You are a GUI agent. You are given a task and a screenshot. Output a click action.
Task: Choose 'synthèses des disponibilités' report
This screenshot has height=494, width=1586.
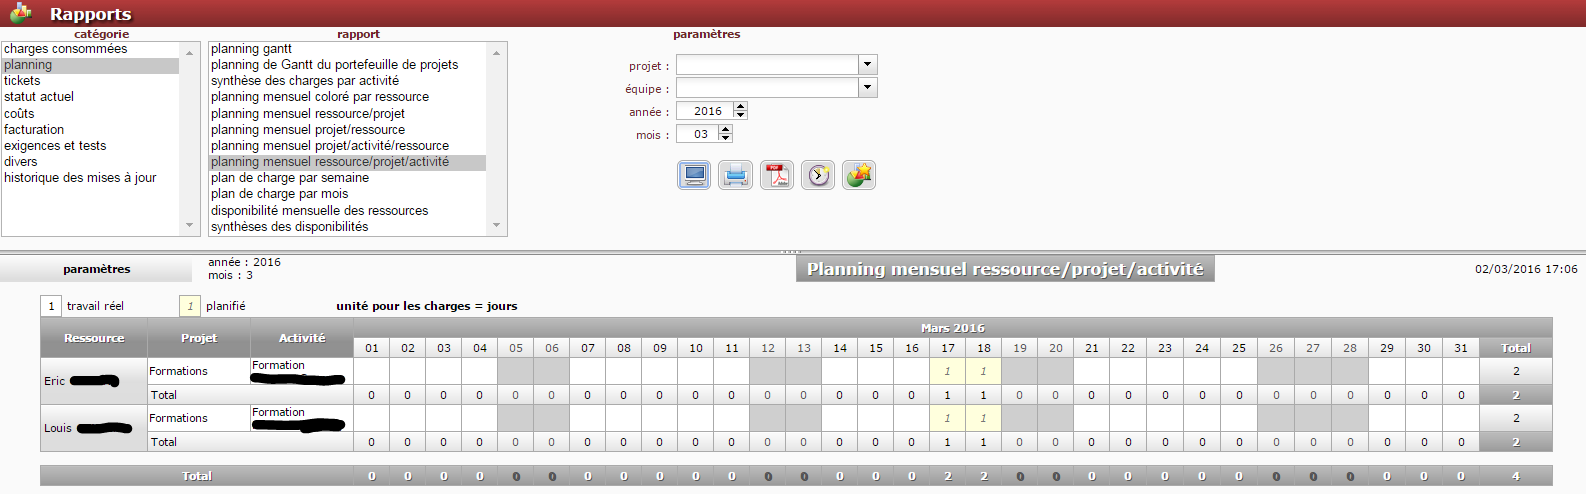pos(347,227)
